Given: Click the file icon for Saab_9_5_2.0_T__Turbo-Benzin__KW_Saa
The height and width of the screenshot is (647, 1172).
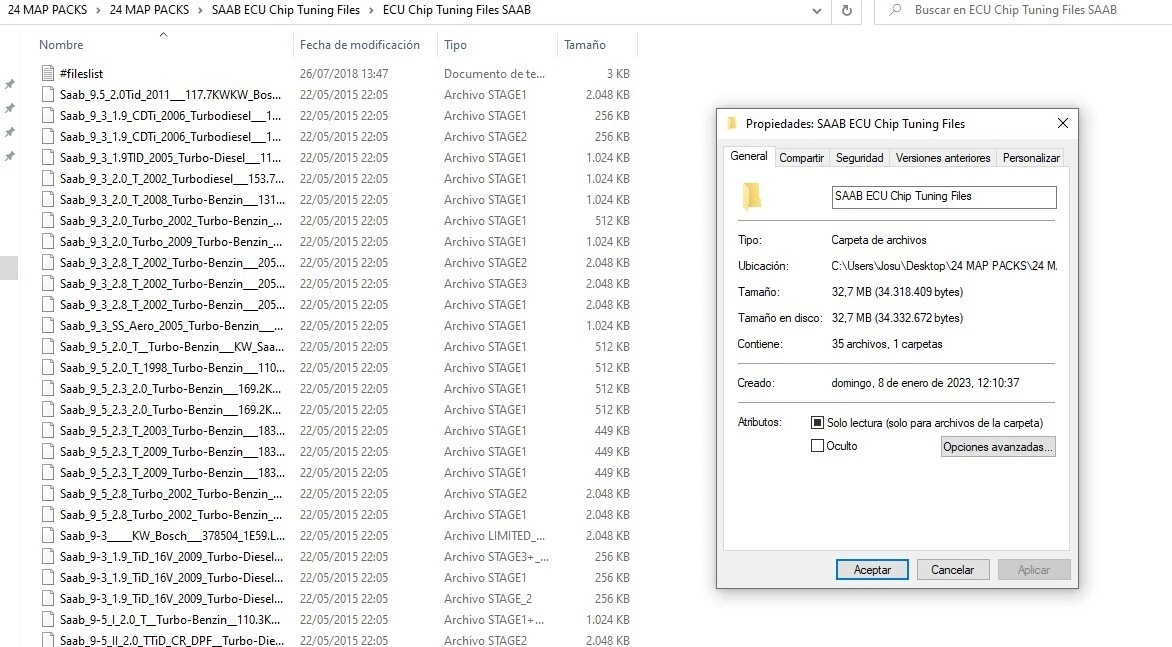Looking at the screenshot, I should tap(48, 346).
